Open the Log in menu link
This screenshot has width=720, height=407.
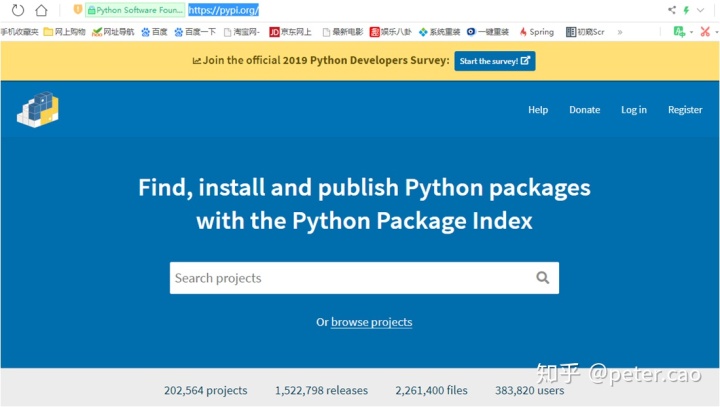pos(634,109)
